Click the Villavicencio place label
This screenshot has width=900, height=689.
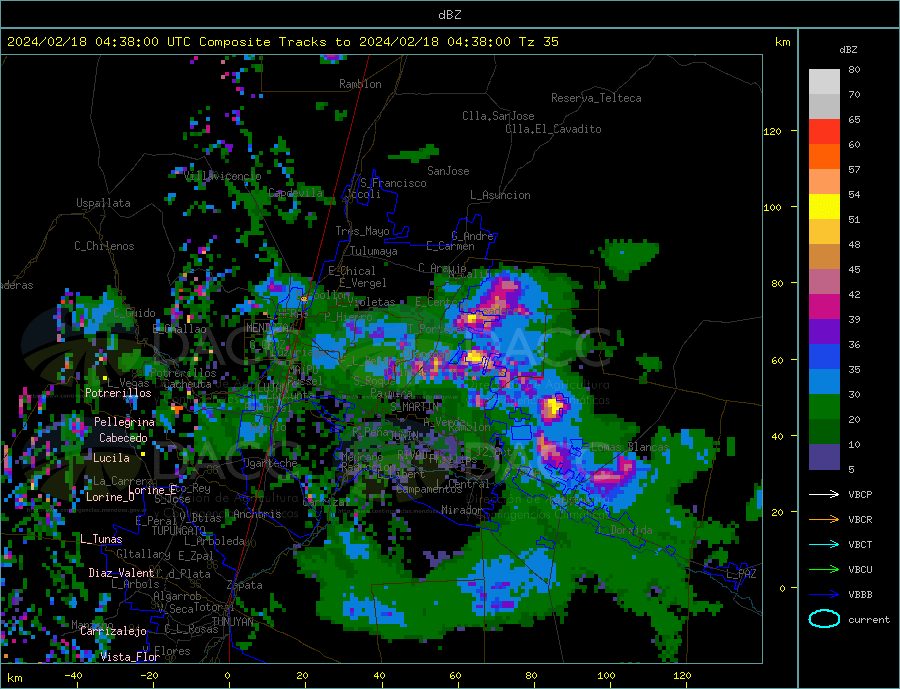click(223, 176)
